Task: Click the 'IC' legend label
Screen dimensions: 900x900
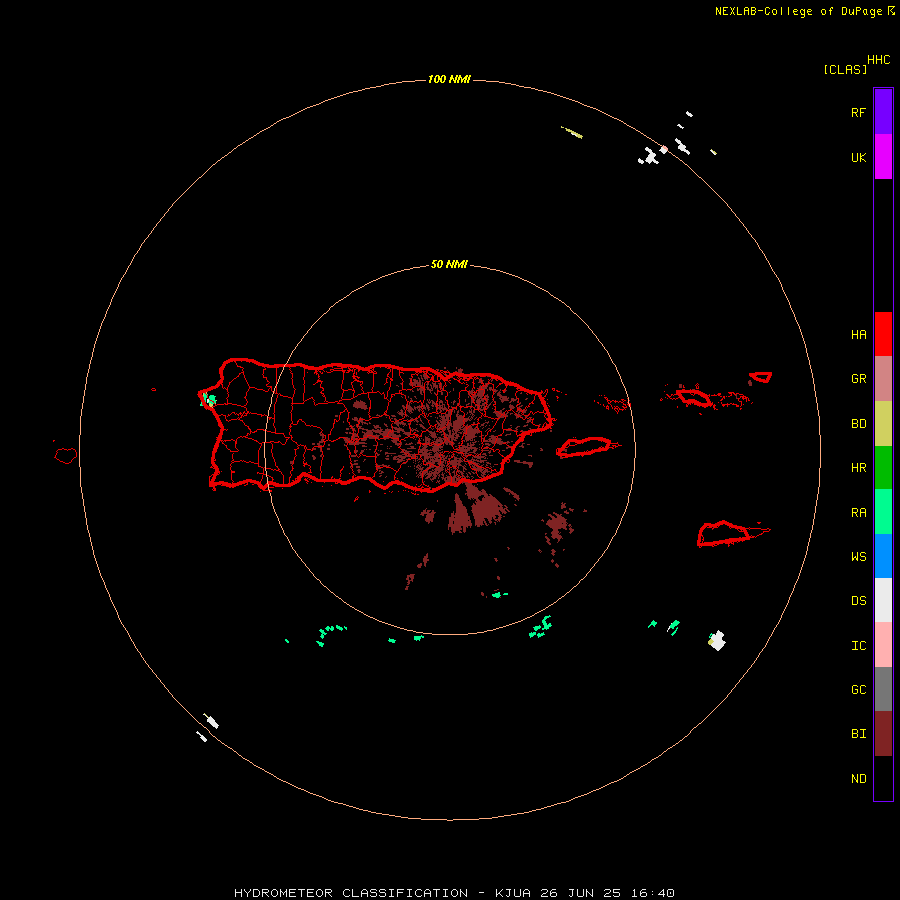Action: (x=858, y=646)
